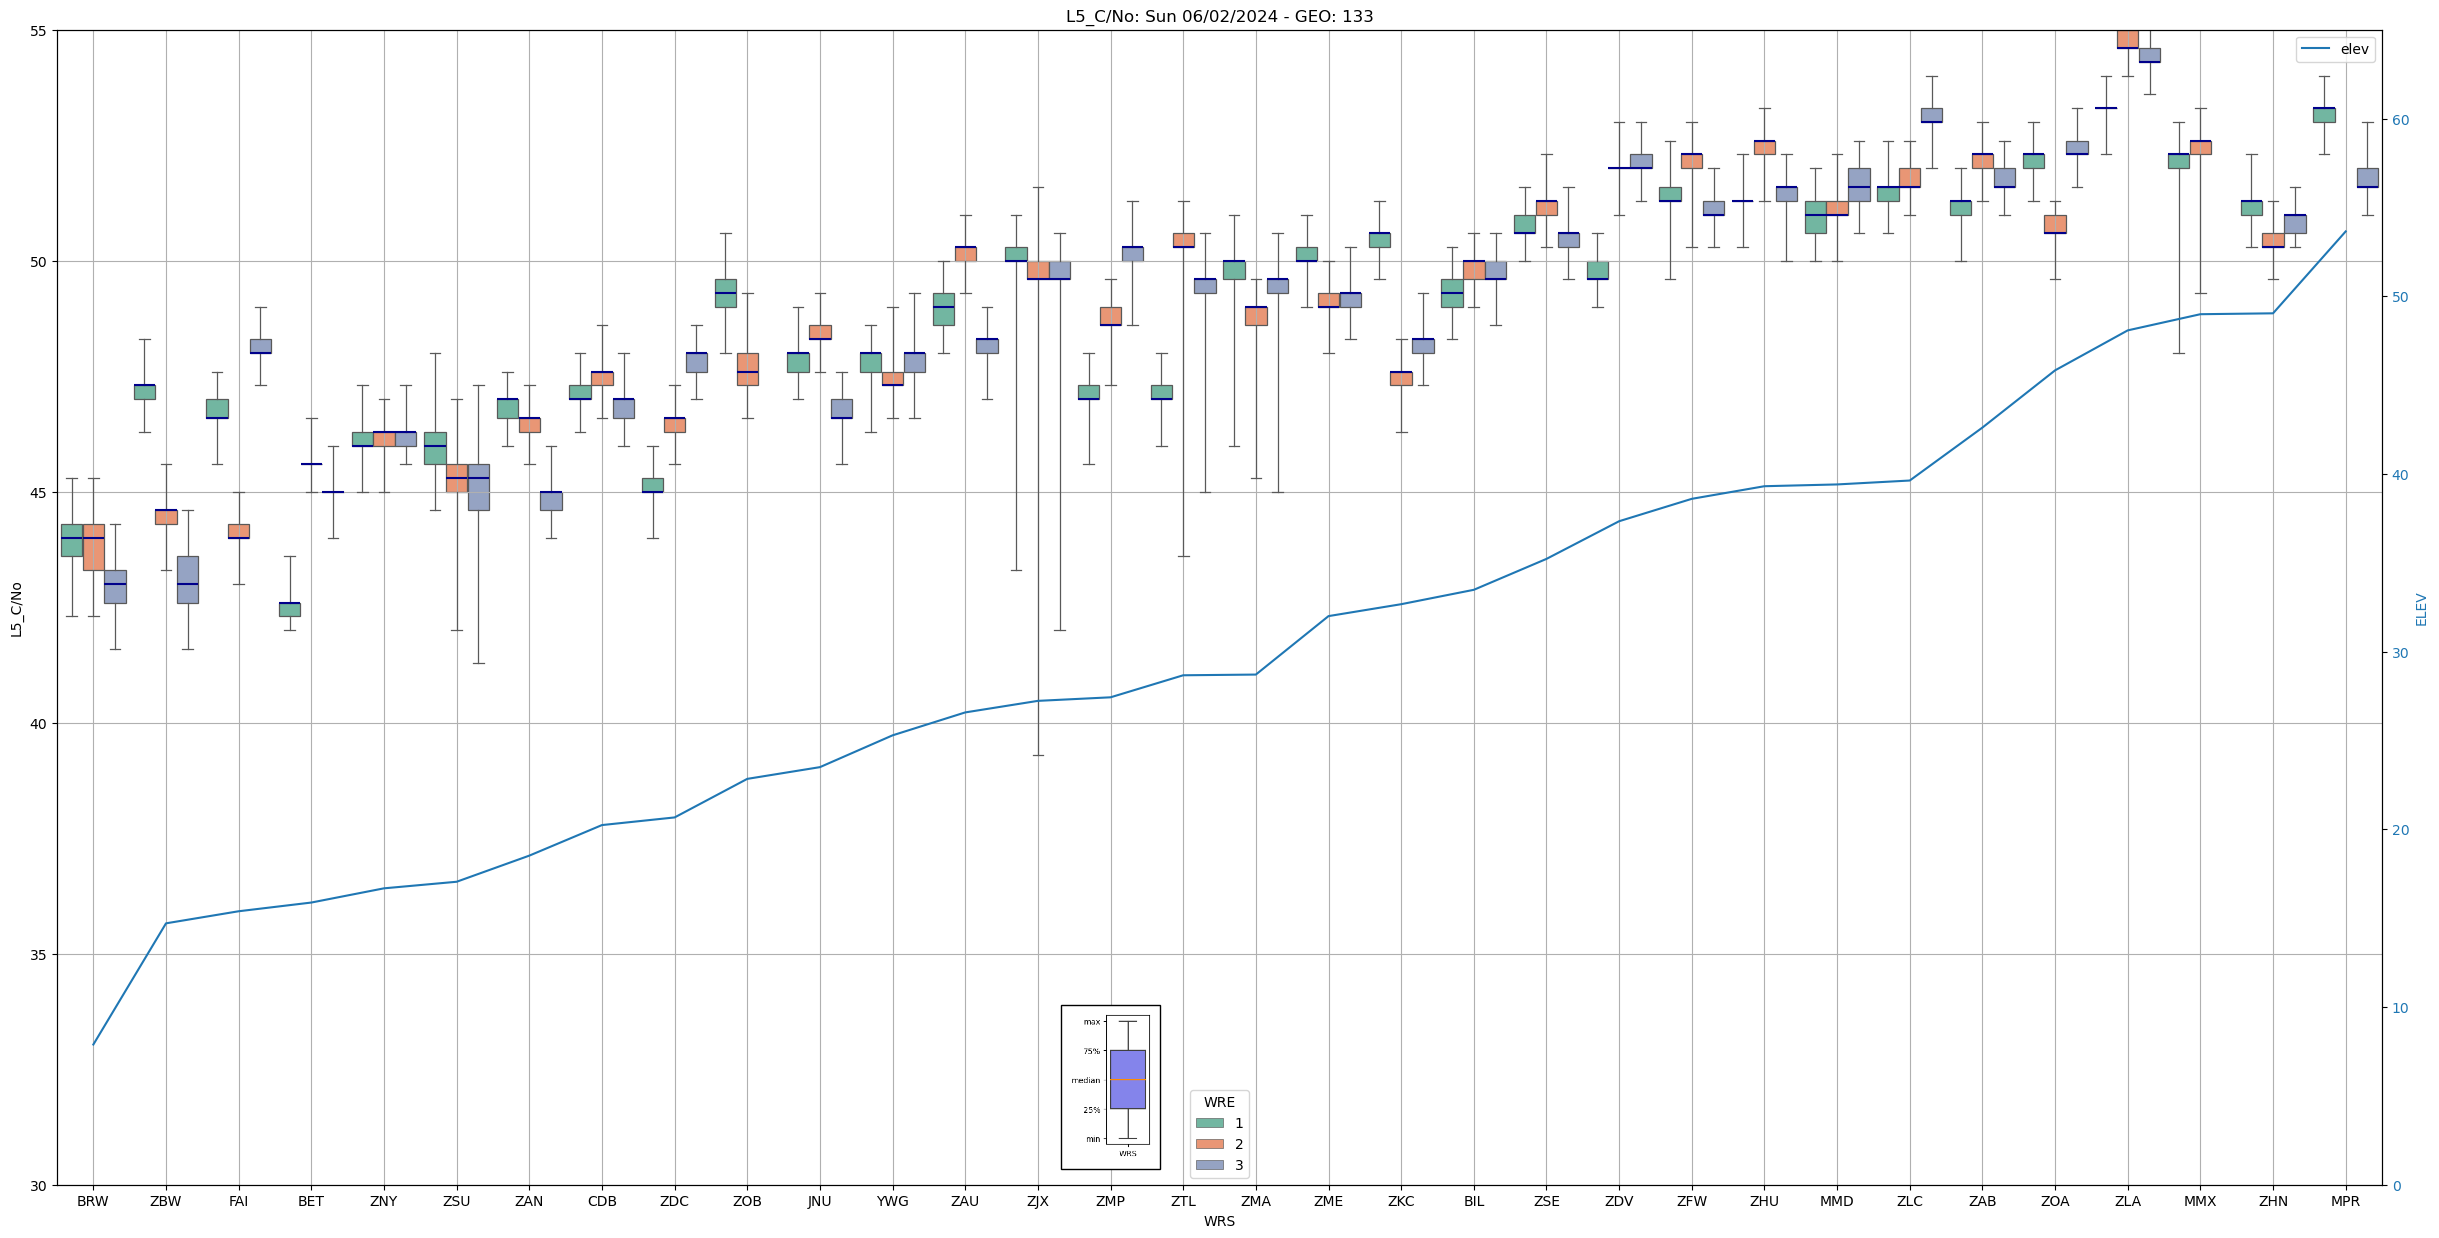Image resolution: width=2439 pixels, height=1238 pixels.
Task: Click the MPR x-axis tick label
Action: tap(2345, 1201)
